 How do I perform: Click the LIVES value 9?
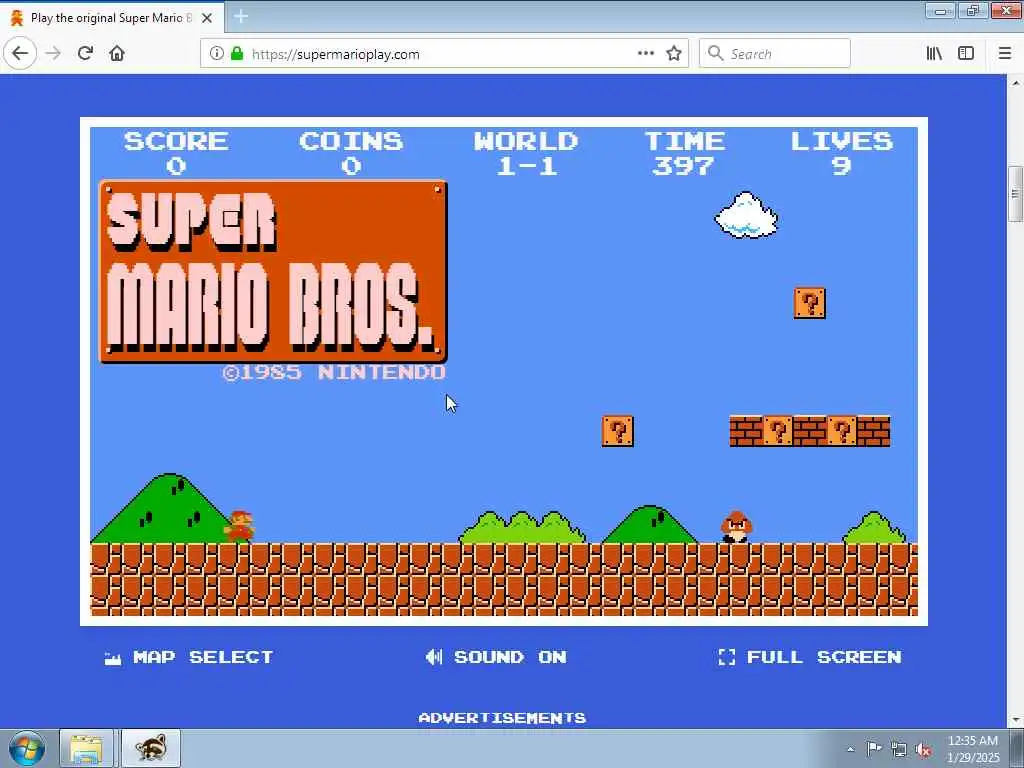click(841, 166)
